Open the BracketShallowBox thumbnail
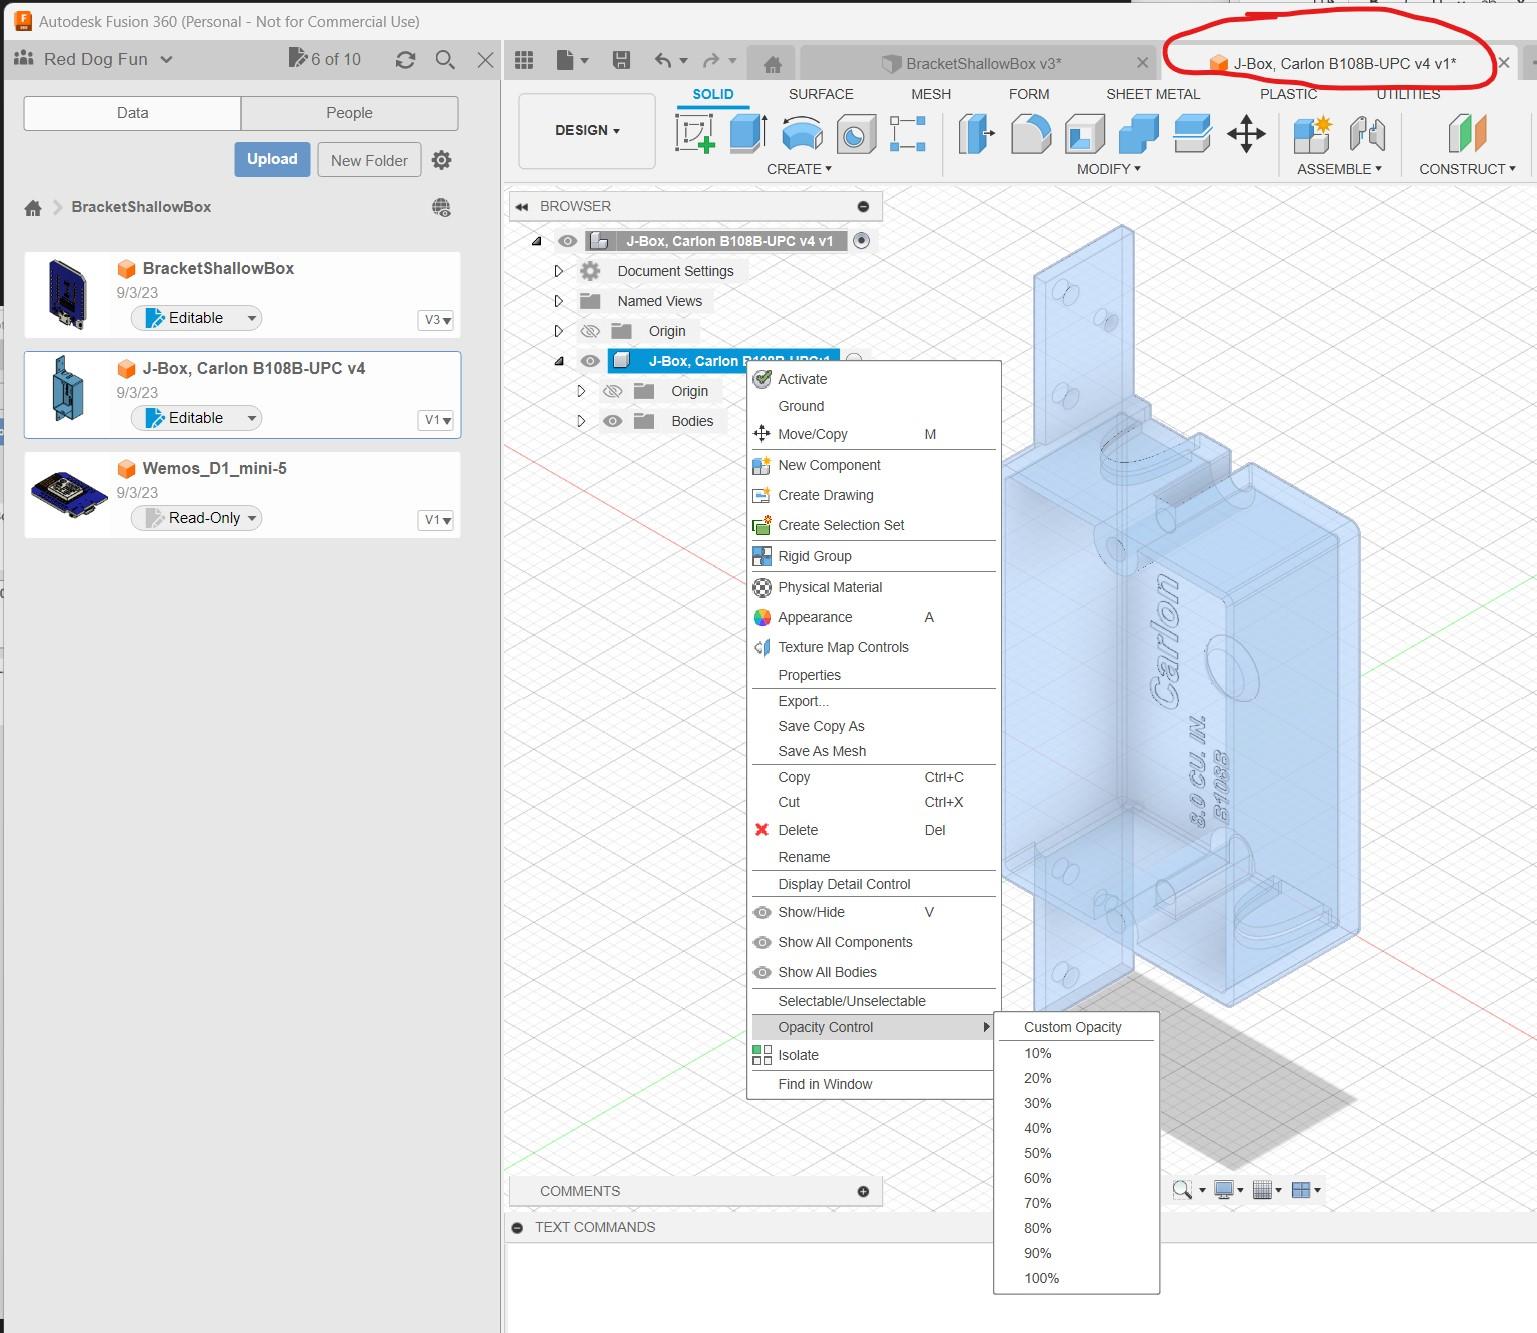The image size is (1537, 1333). pyautogui.click(x=68, y=294)
